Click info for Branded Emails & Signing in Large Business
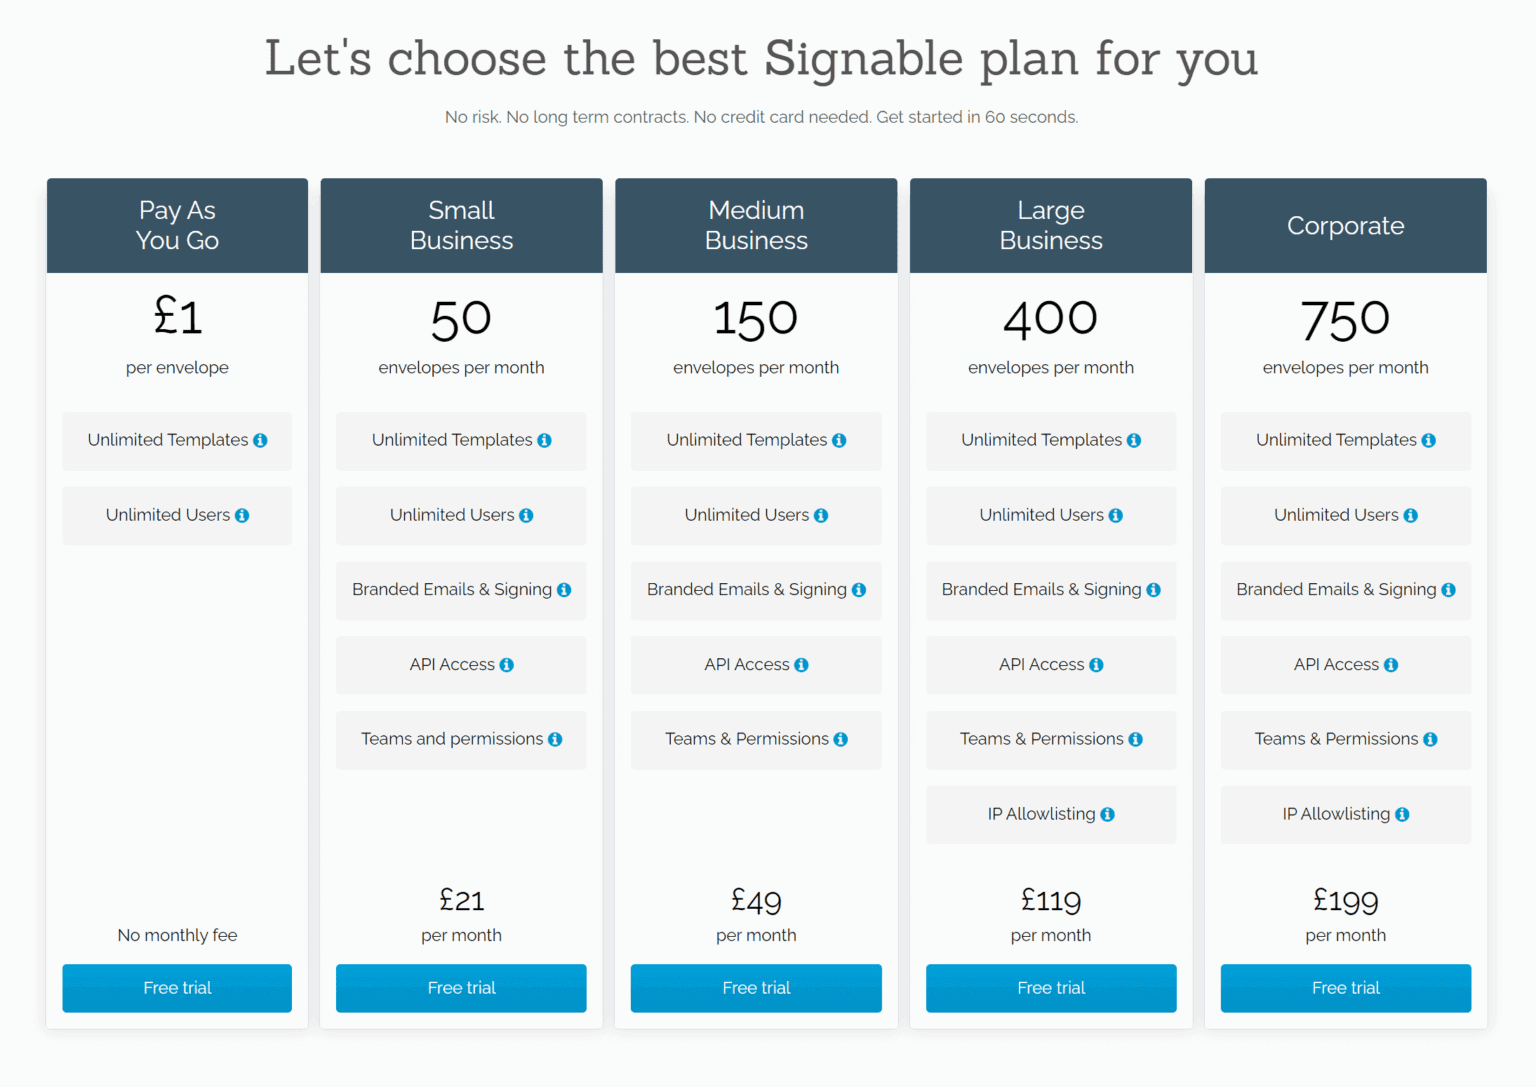 pos(1153,590)
